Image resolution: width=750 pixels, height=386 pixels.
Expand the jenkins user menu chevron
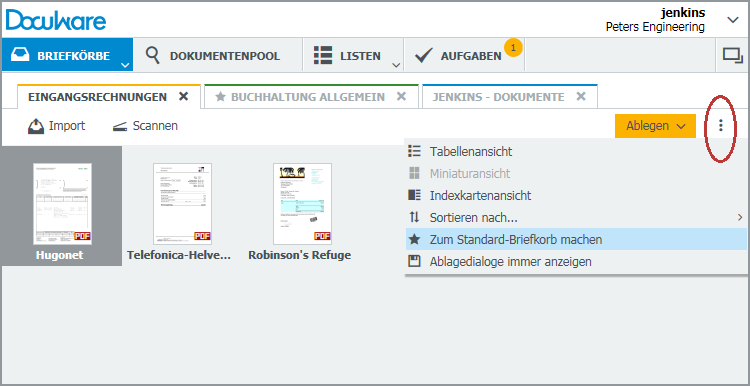(x=733, y=20)
